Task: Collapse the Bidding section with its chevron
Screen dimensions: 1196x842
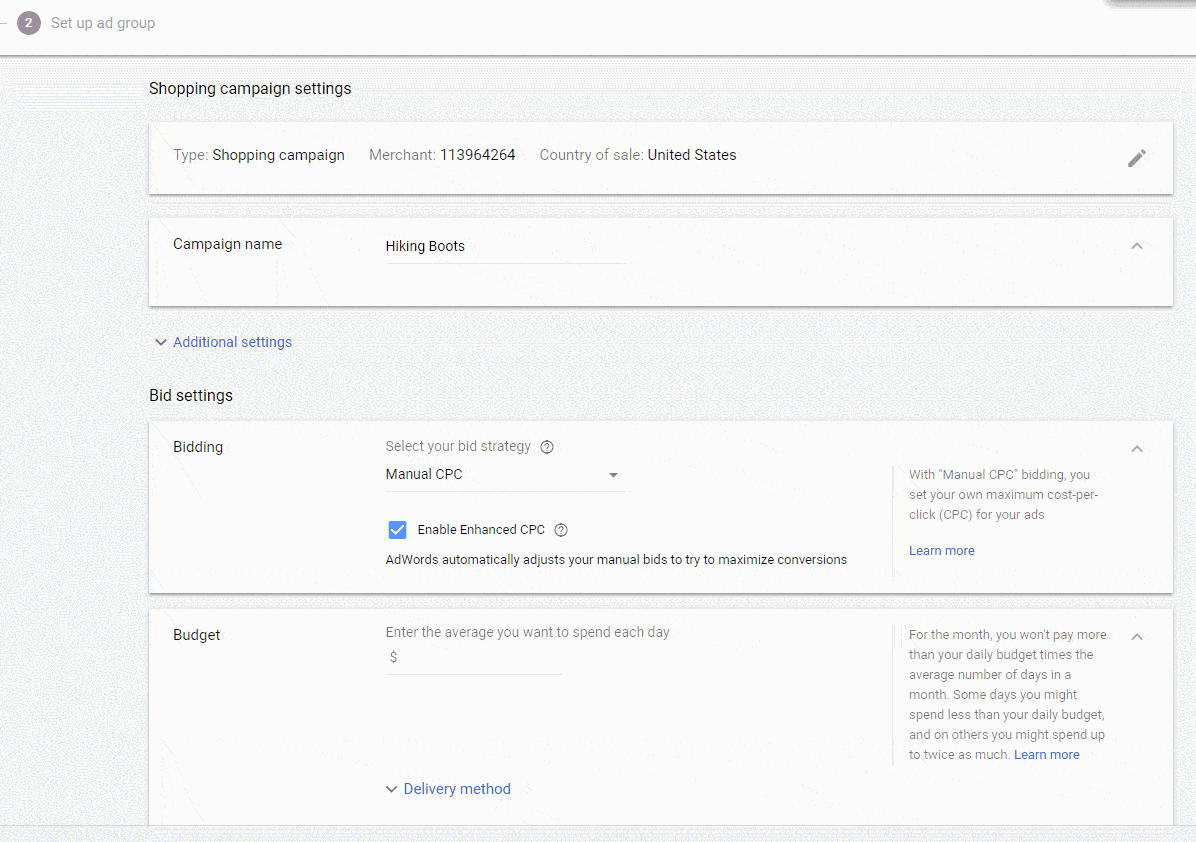Action: point(1136,449)
